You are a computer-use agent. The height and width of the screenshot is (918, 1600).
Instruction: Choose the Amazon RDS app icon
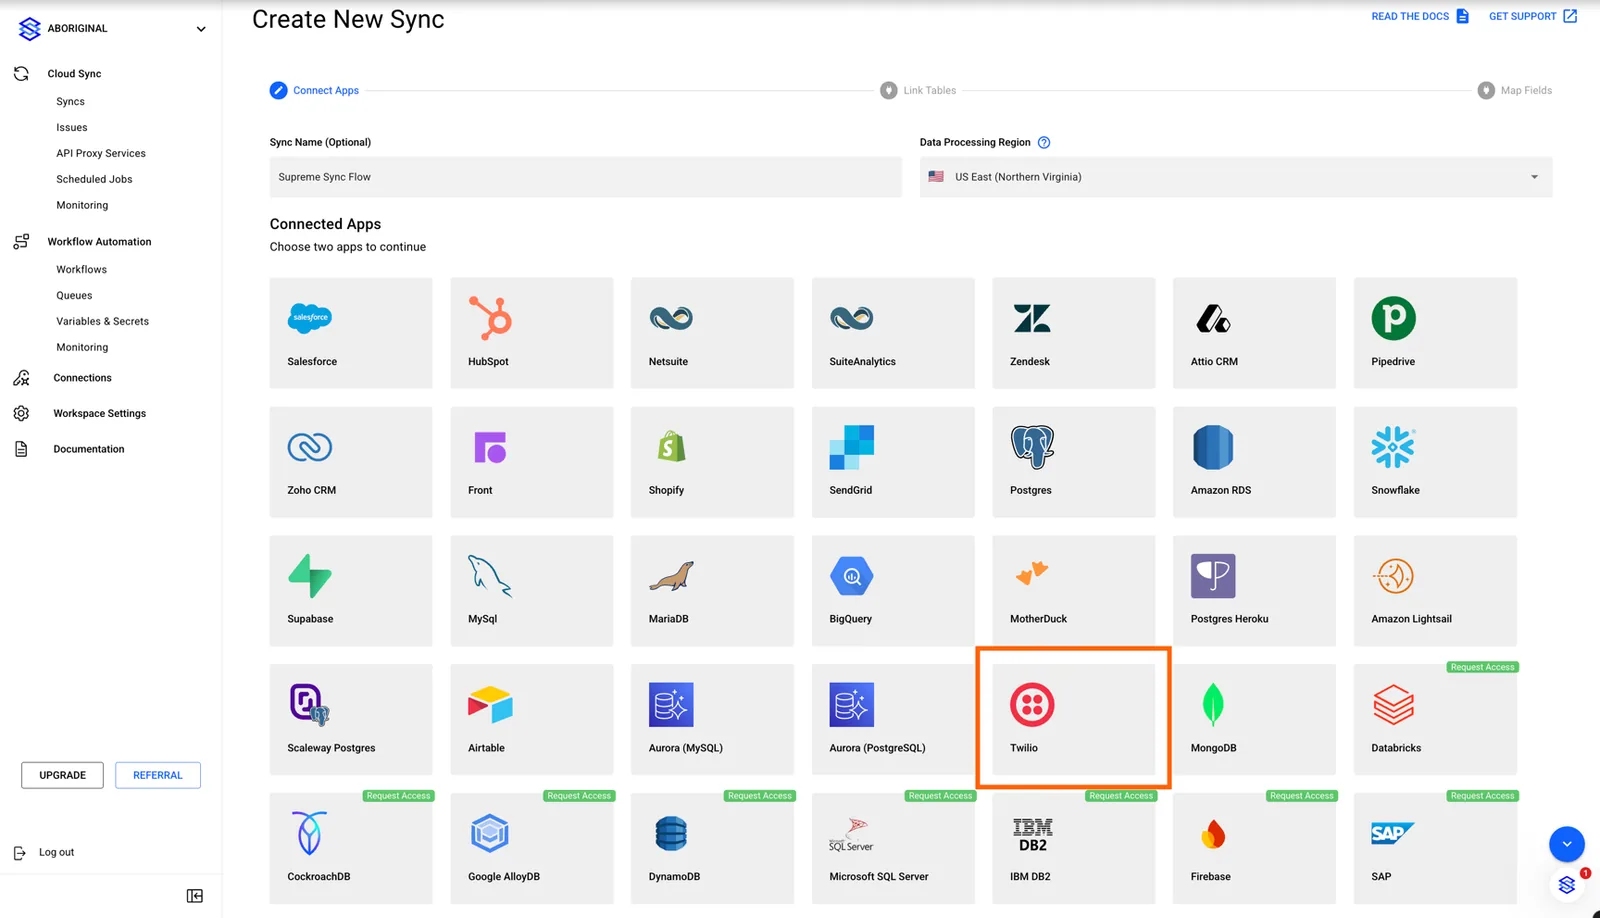click(x=1213, y=447)
